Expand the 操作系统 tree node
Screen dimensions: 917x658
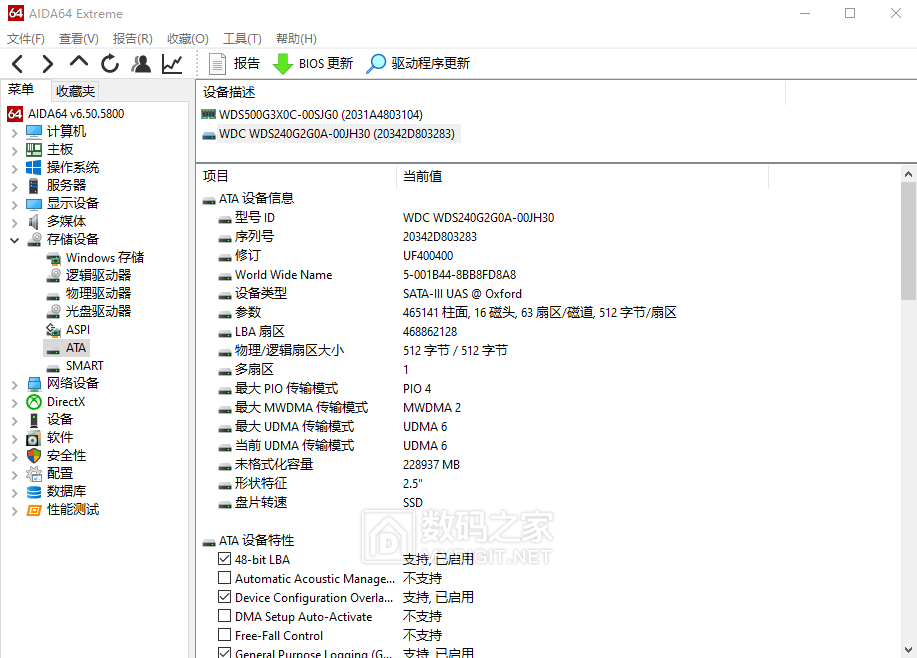coord(15,169)
